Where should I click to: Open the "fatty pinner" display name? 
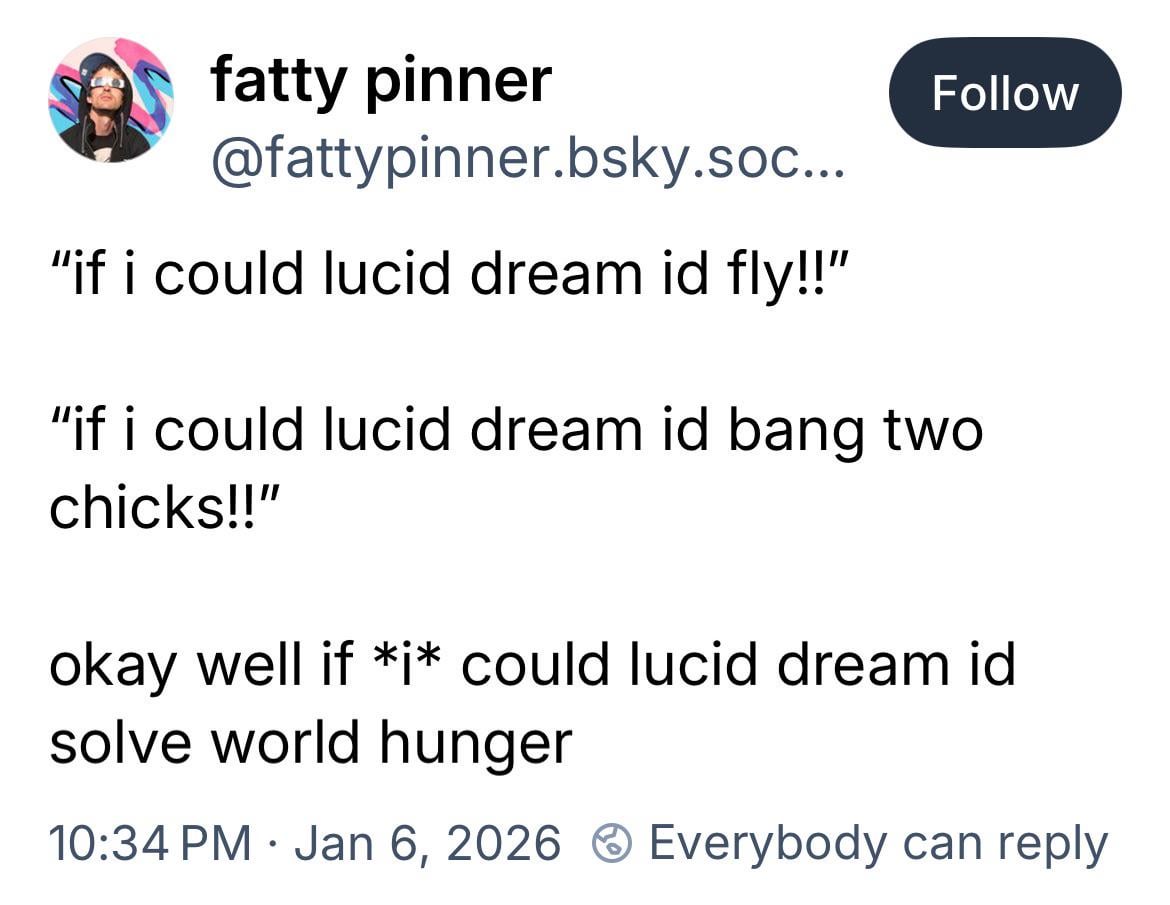pyautogui.click(x=381, y=80)
